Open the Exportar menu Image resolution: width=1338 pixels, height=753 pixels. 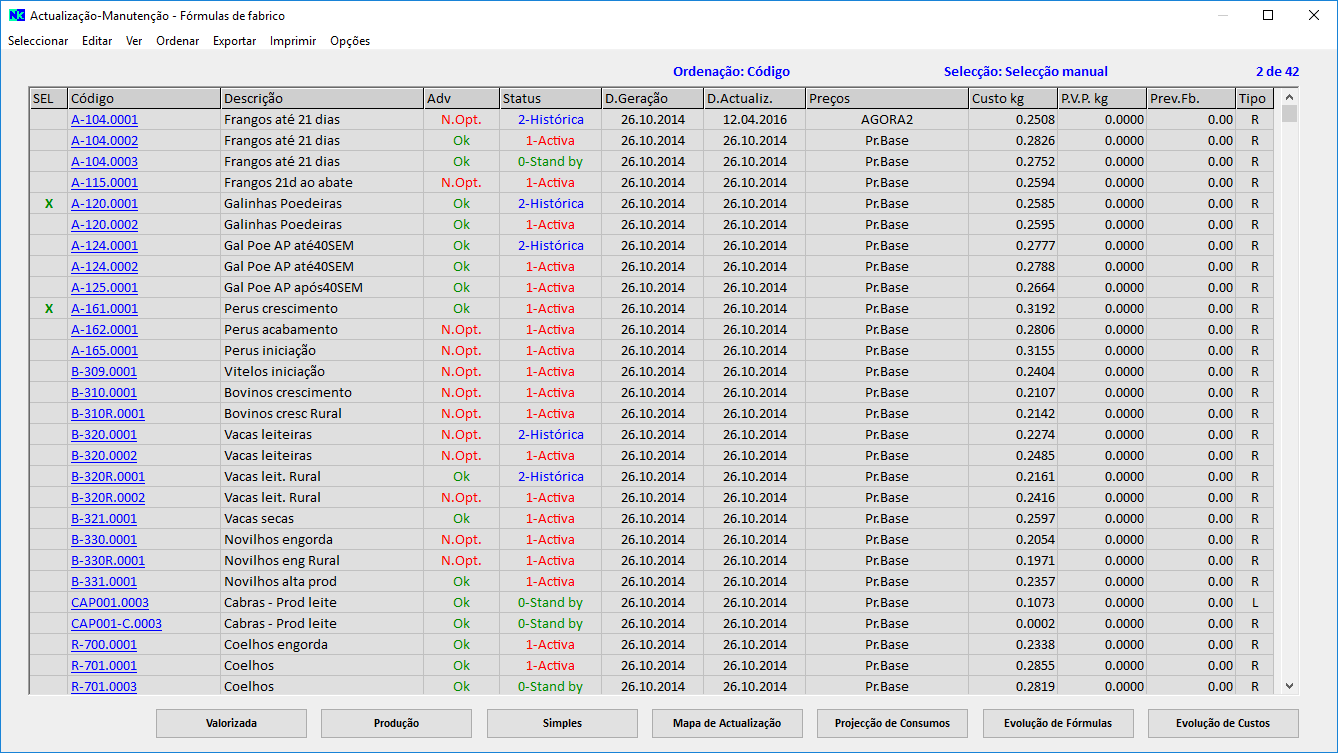coord(234,41)
